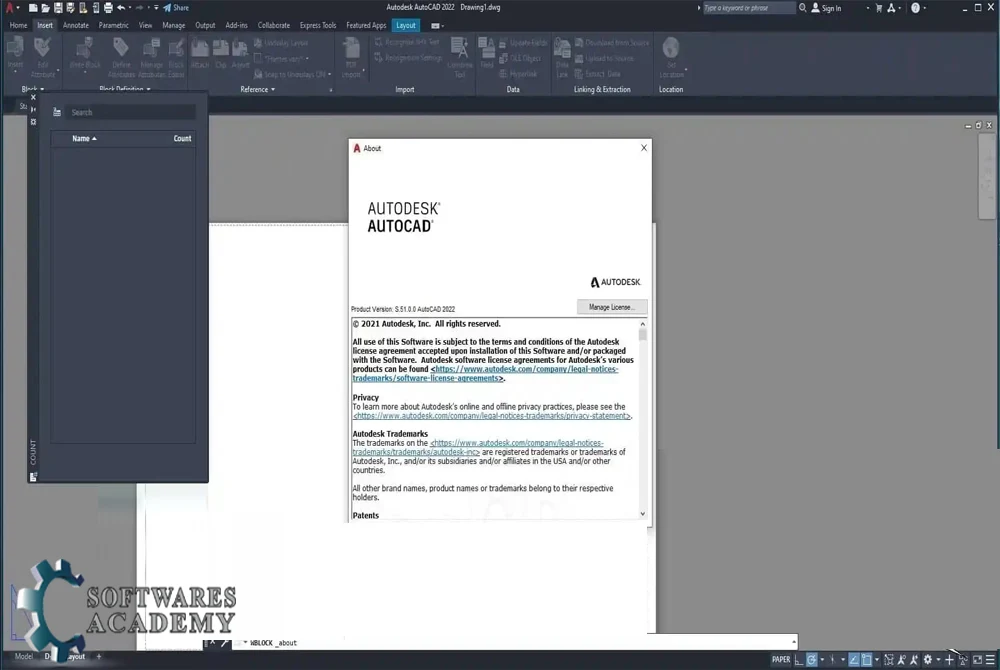The width and height of the screenshot is (1000, 670).
Task: Undo the last action with the Undo arrow
Action: pyautogui.click(x=121, y=8)
